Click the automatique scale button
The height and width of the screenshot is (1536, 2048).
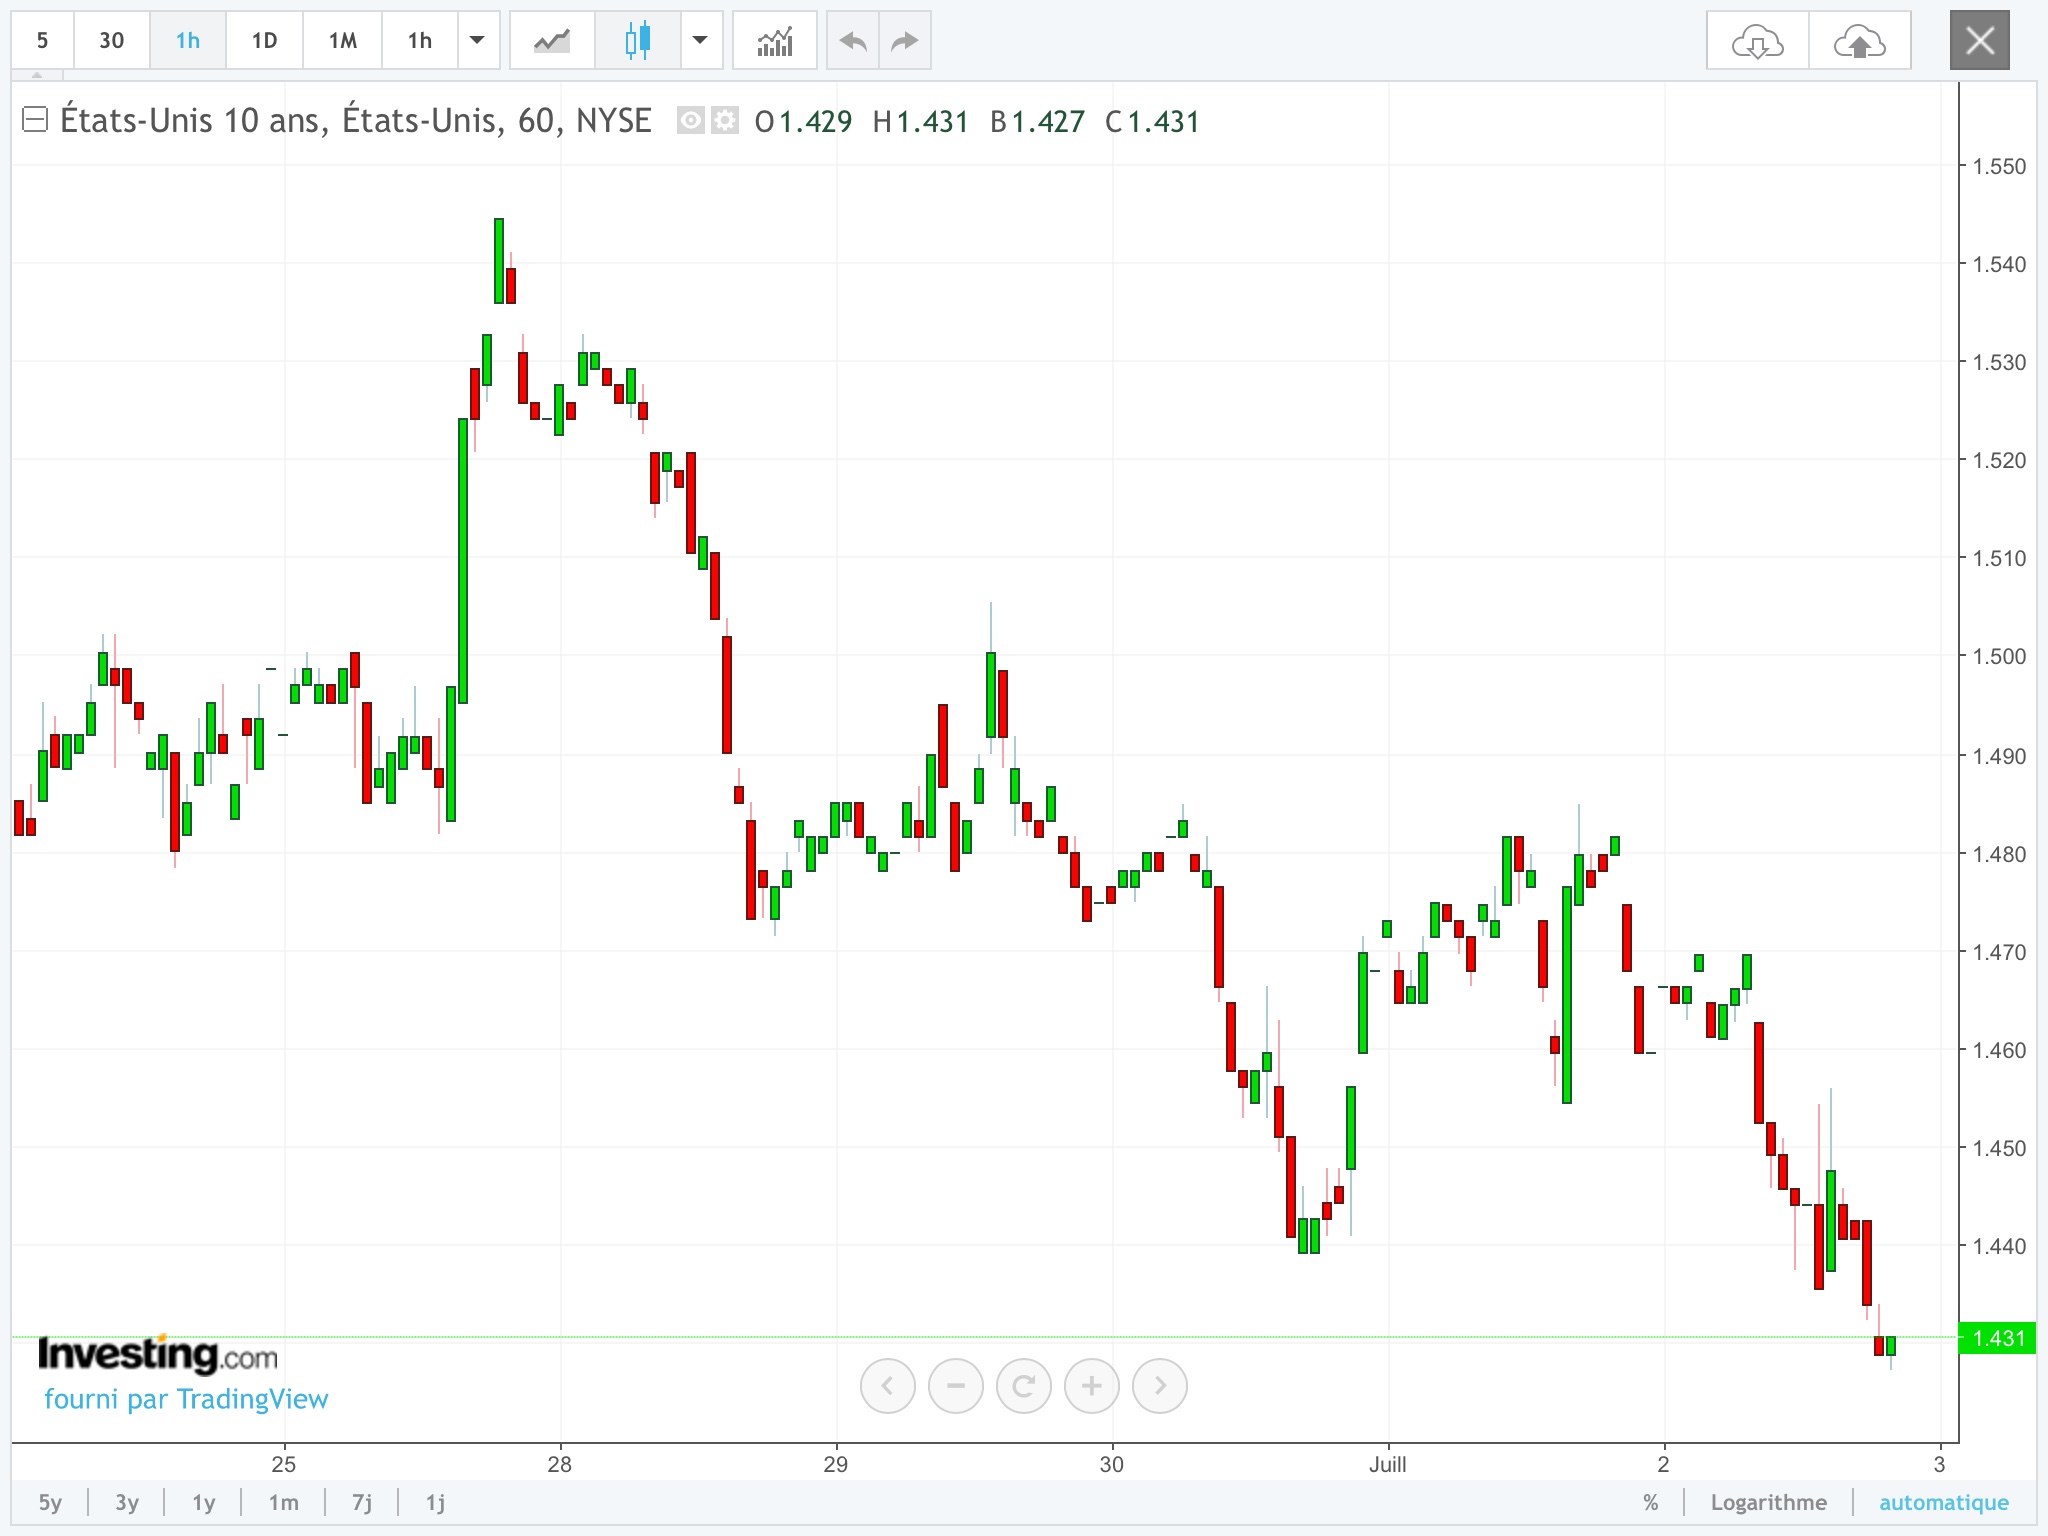pyautogui.click(x=1943, y=1502)
